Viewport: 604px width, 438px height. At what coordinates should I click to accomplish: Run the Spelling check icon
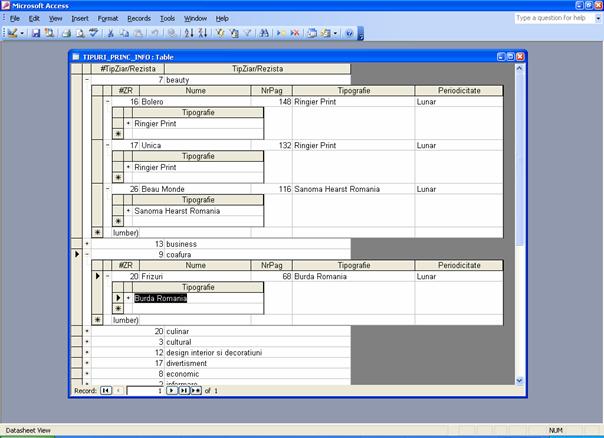pos(91,33)
